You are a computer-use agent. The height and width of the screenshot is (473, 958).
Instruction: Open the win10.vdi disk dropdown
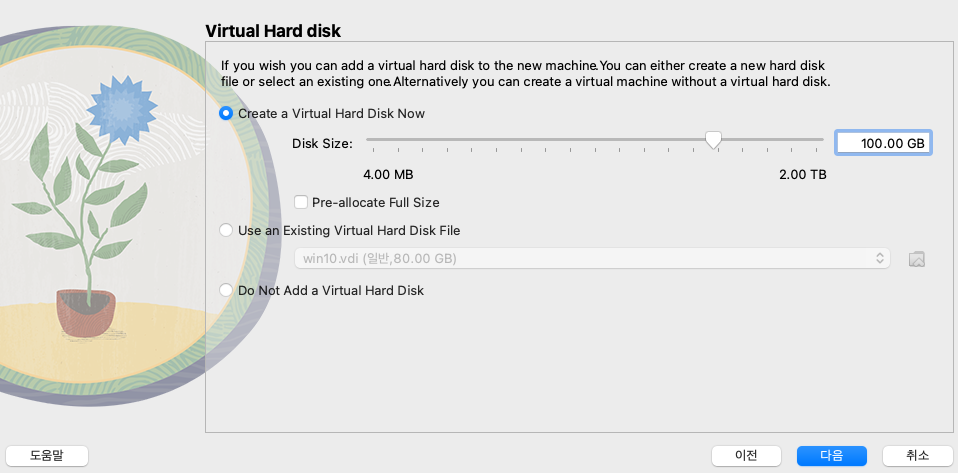(592, 258)
